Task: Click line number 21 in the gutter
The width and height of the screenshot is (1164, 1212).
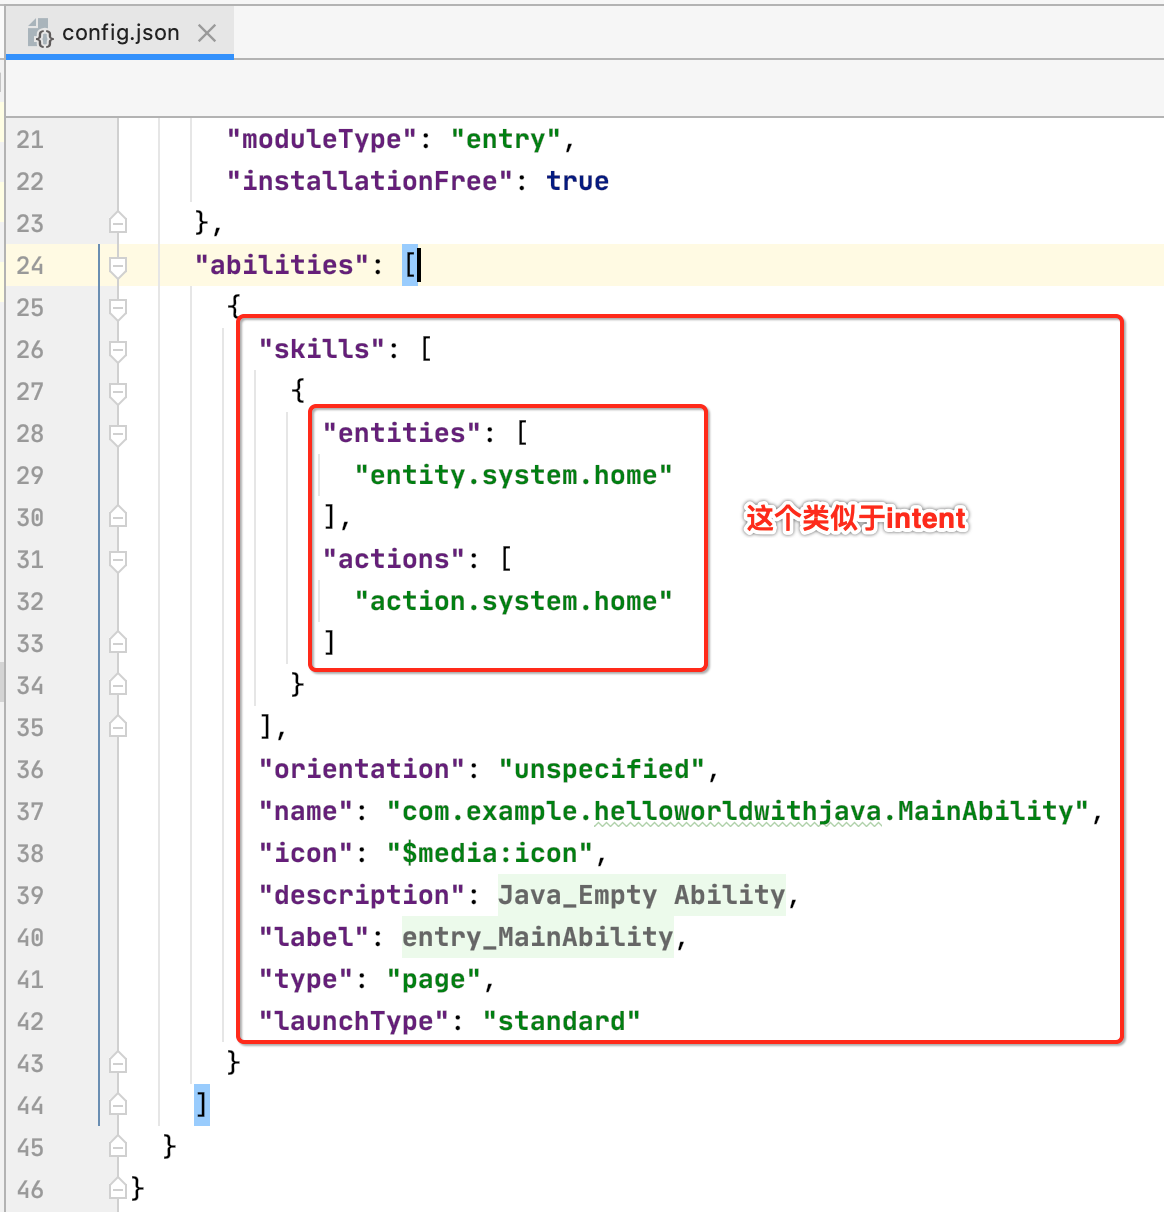Action: click(30, 139)
